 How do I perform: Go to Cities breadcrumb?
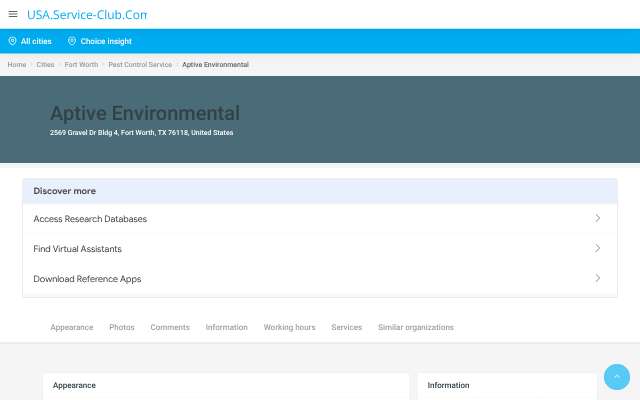coord(45,64)
